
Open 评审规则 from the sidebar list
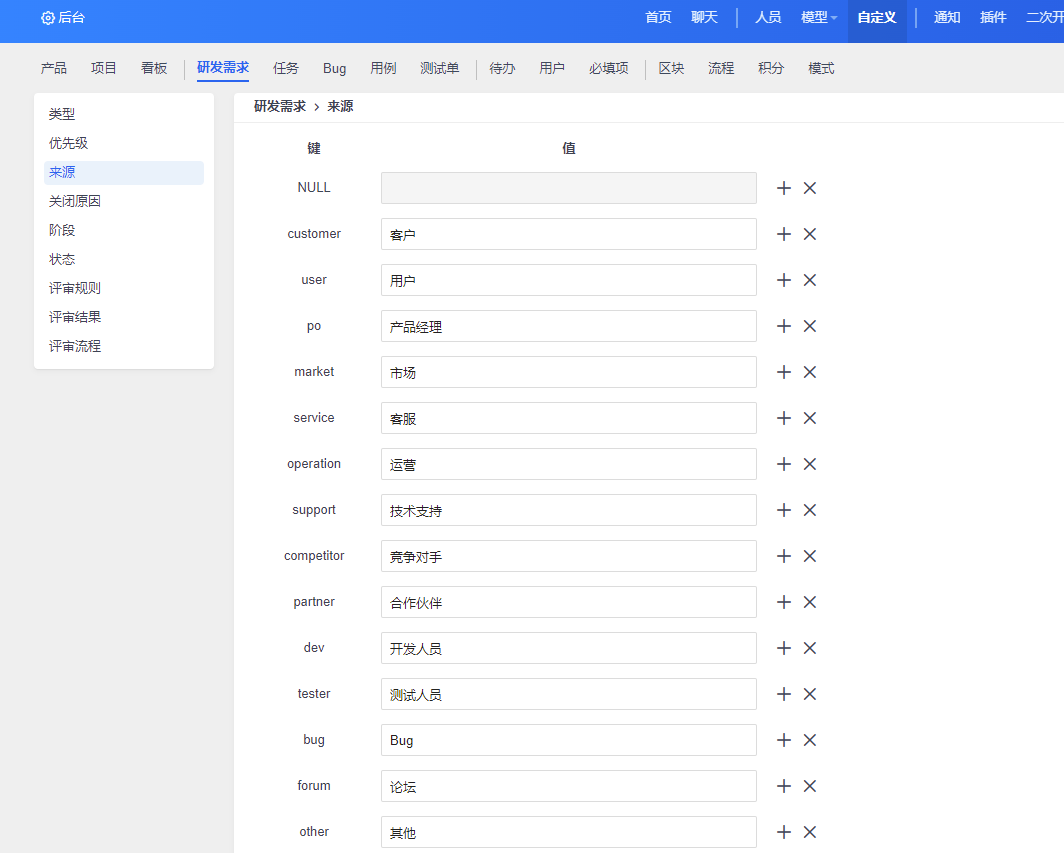click(75, 288)
